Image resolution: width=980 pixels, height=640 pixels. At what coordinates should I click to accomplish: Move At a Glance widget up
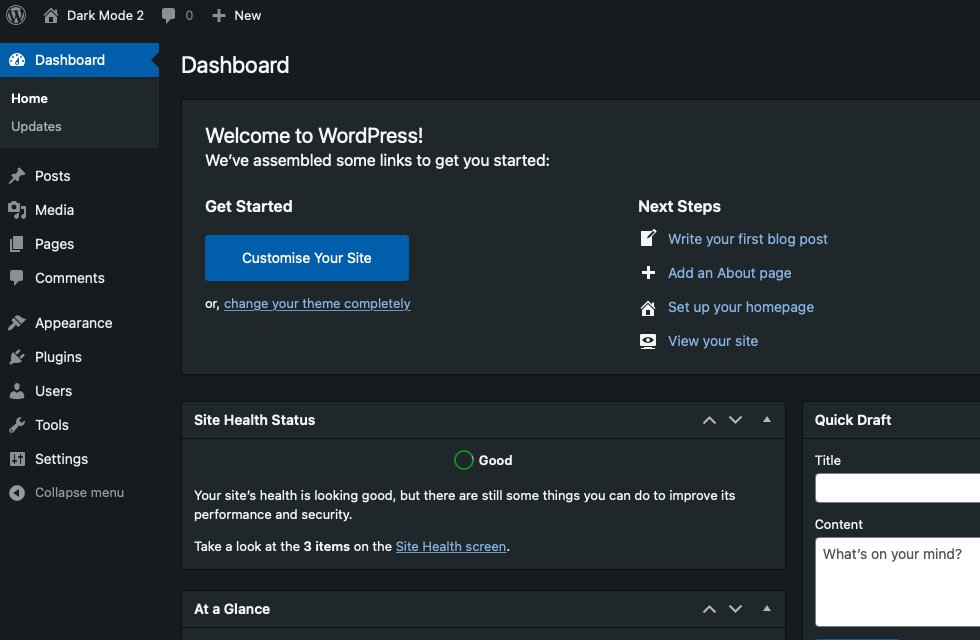(709, 609)
